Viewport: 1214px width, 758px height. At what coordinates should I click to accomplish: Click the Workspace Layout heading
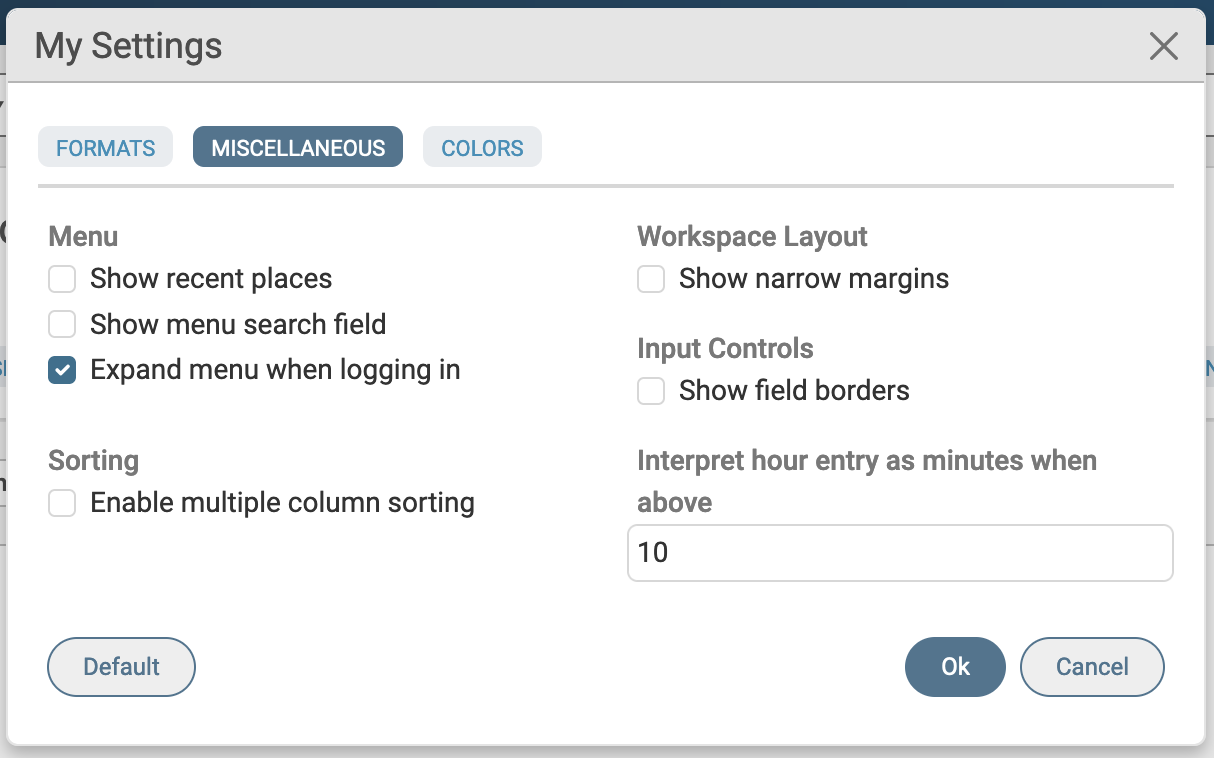[x=752, y=236]
